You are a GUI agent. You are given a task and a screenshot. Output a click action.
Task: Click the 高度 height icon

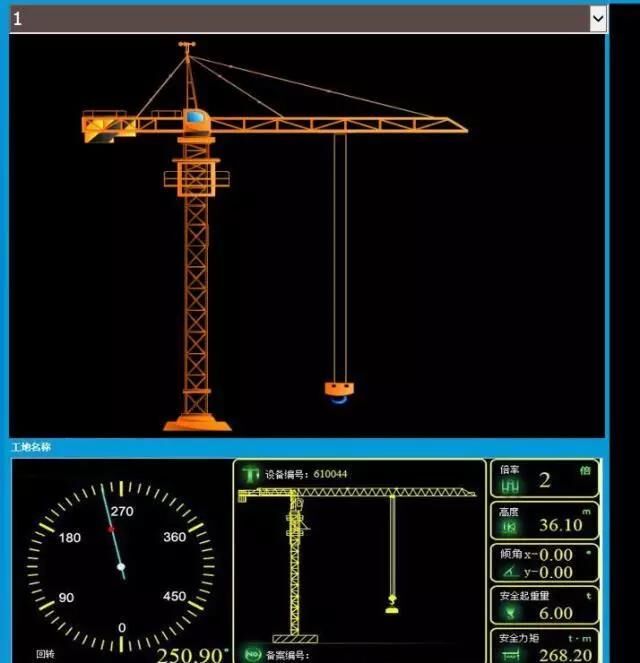[x=511, y=526]
